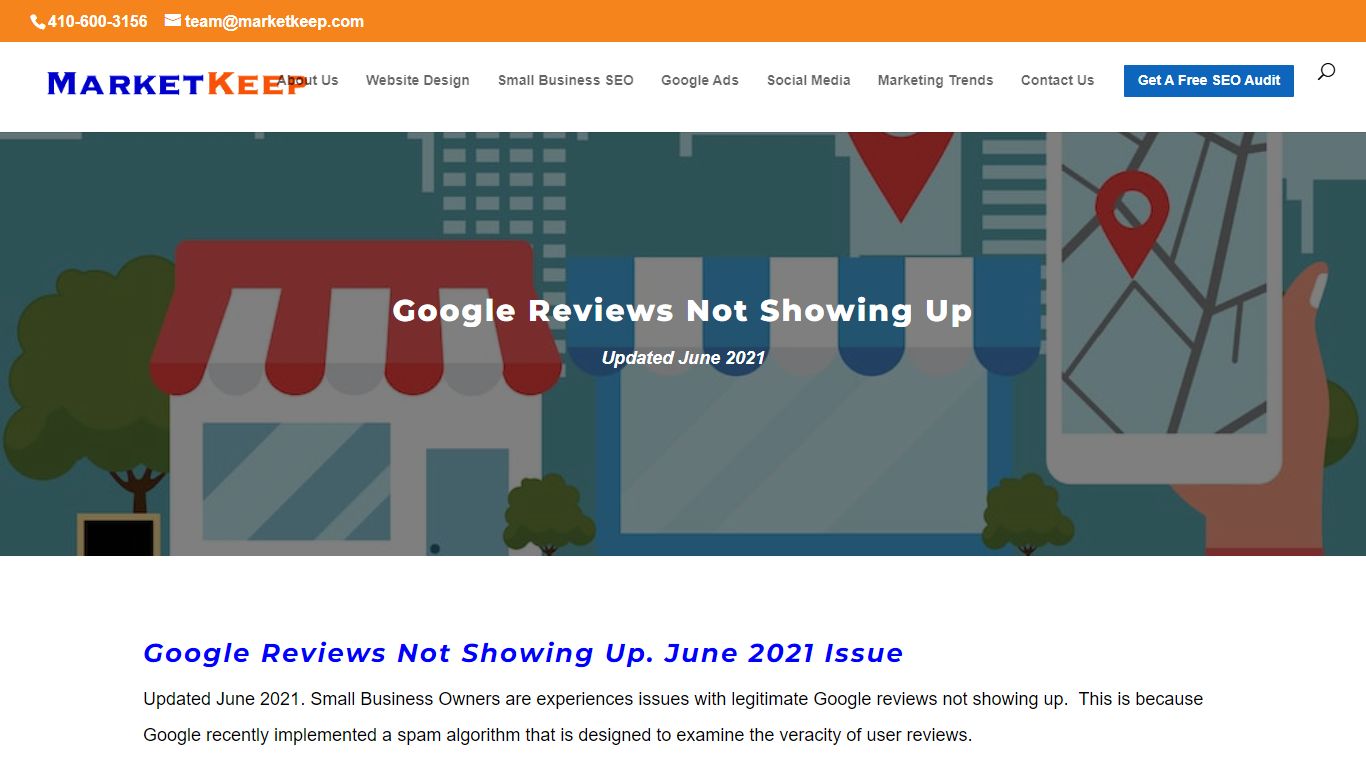Open the About Us menu item
Image resolution: width=1366 pixels, height=768 pixels.
tap(308, 80)
